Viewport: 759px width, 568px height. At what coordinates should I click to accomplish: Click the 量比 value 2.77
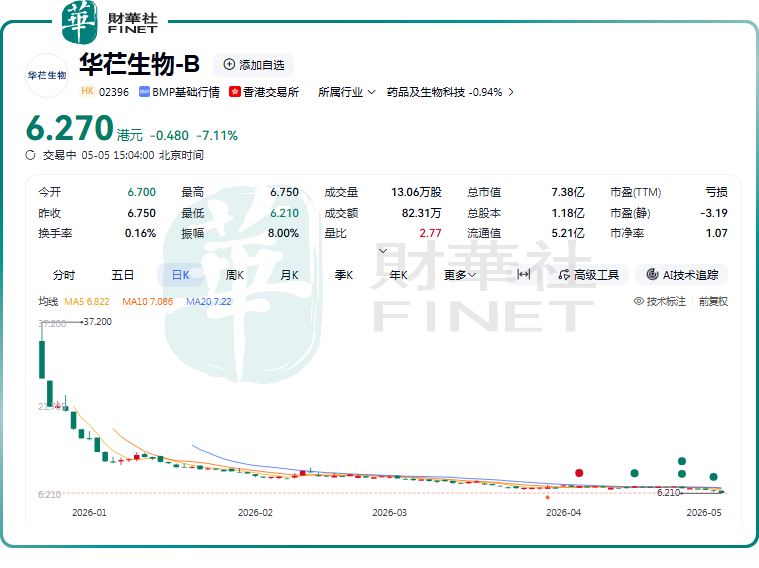coord(430,233)
